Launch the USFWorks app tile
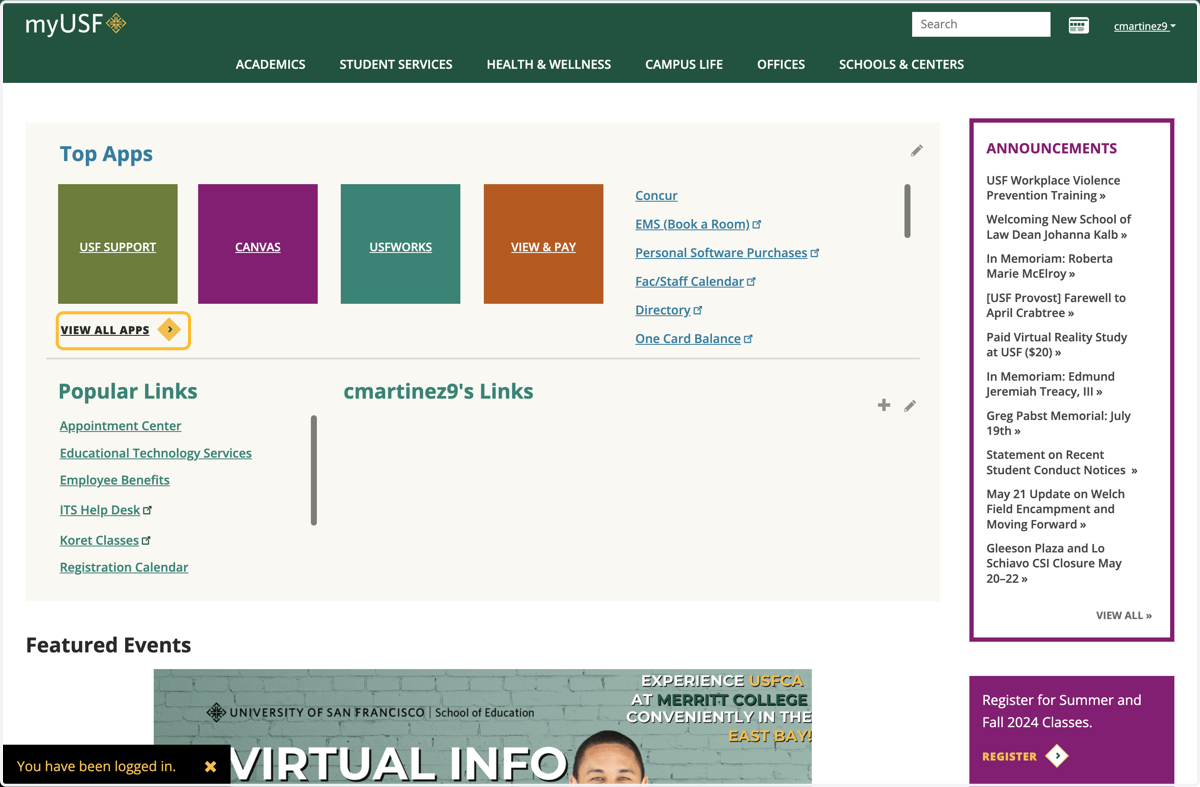This screenshot has height=787, width=1200. [x=400, y=244]
